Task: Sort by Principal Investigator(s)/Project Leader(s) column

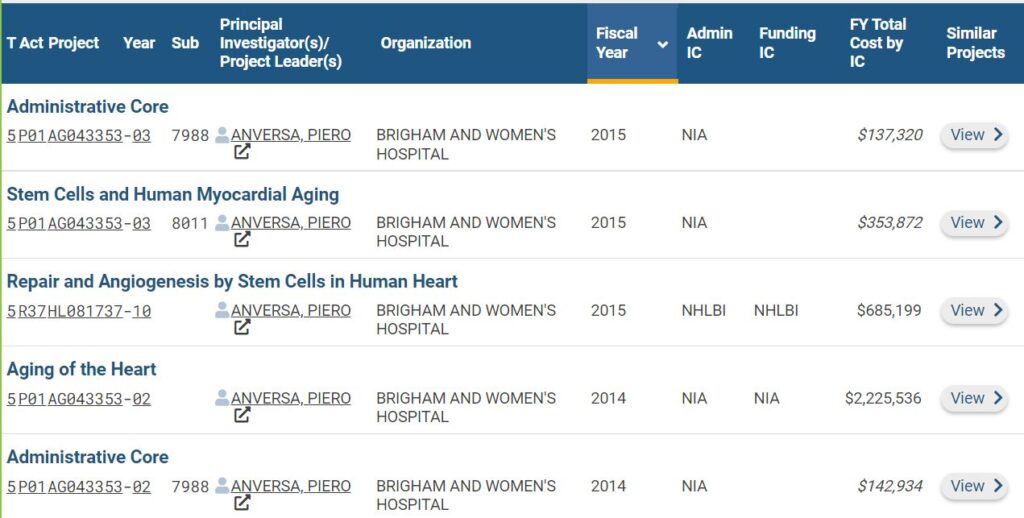Action: (280, 43)
